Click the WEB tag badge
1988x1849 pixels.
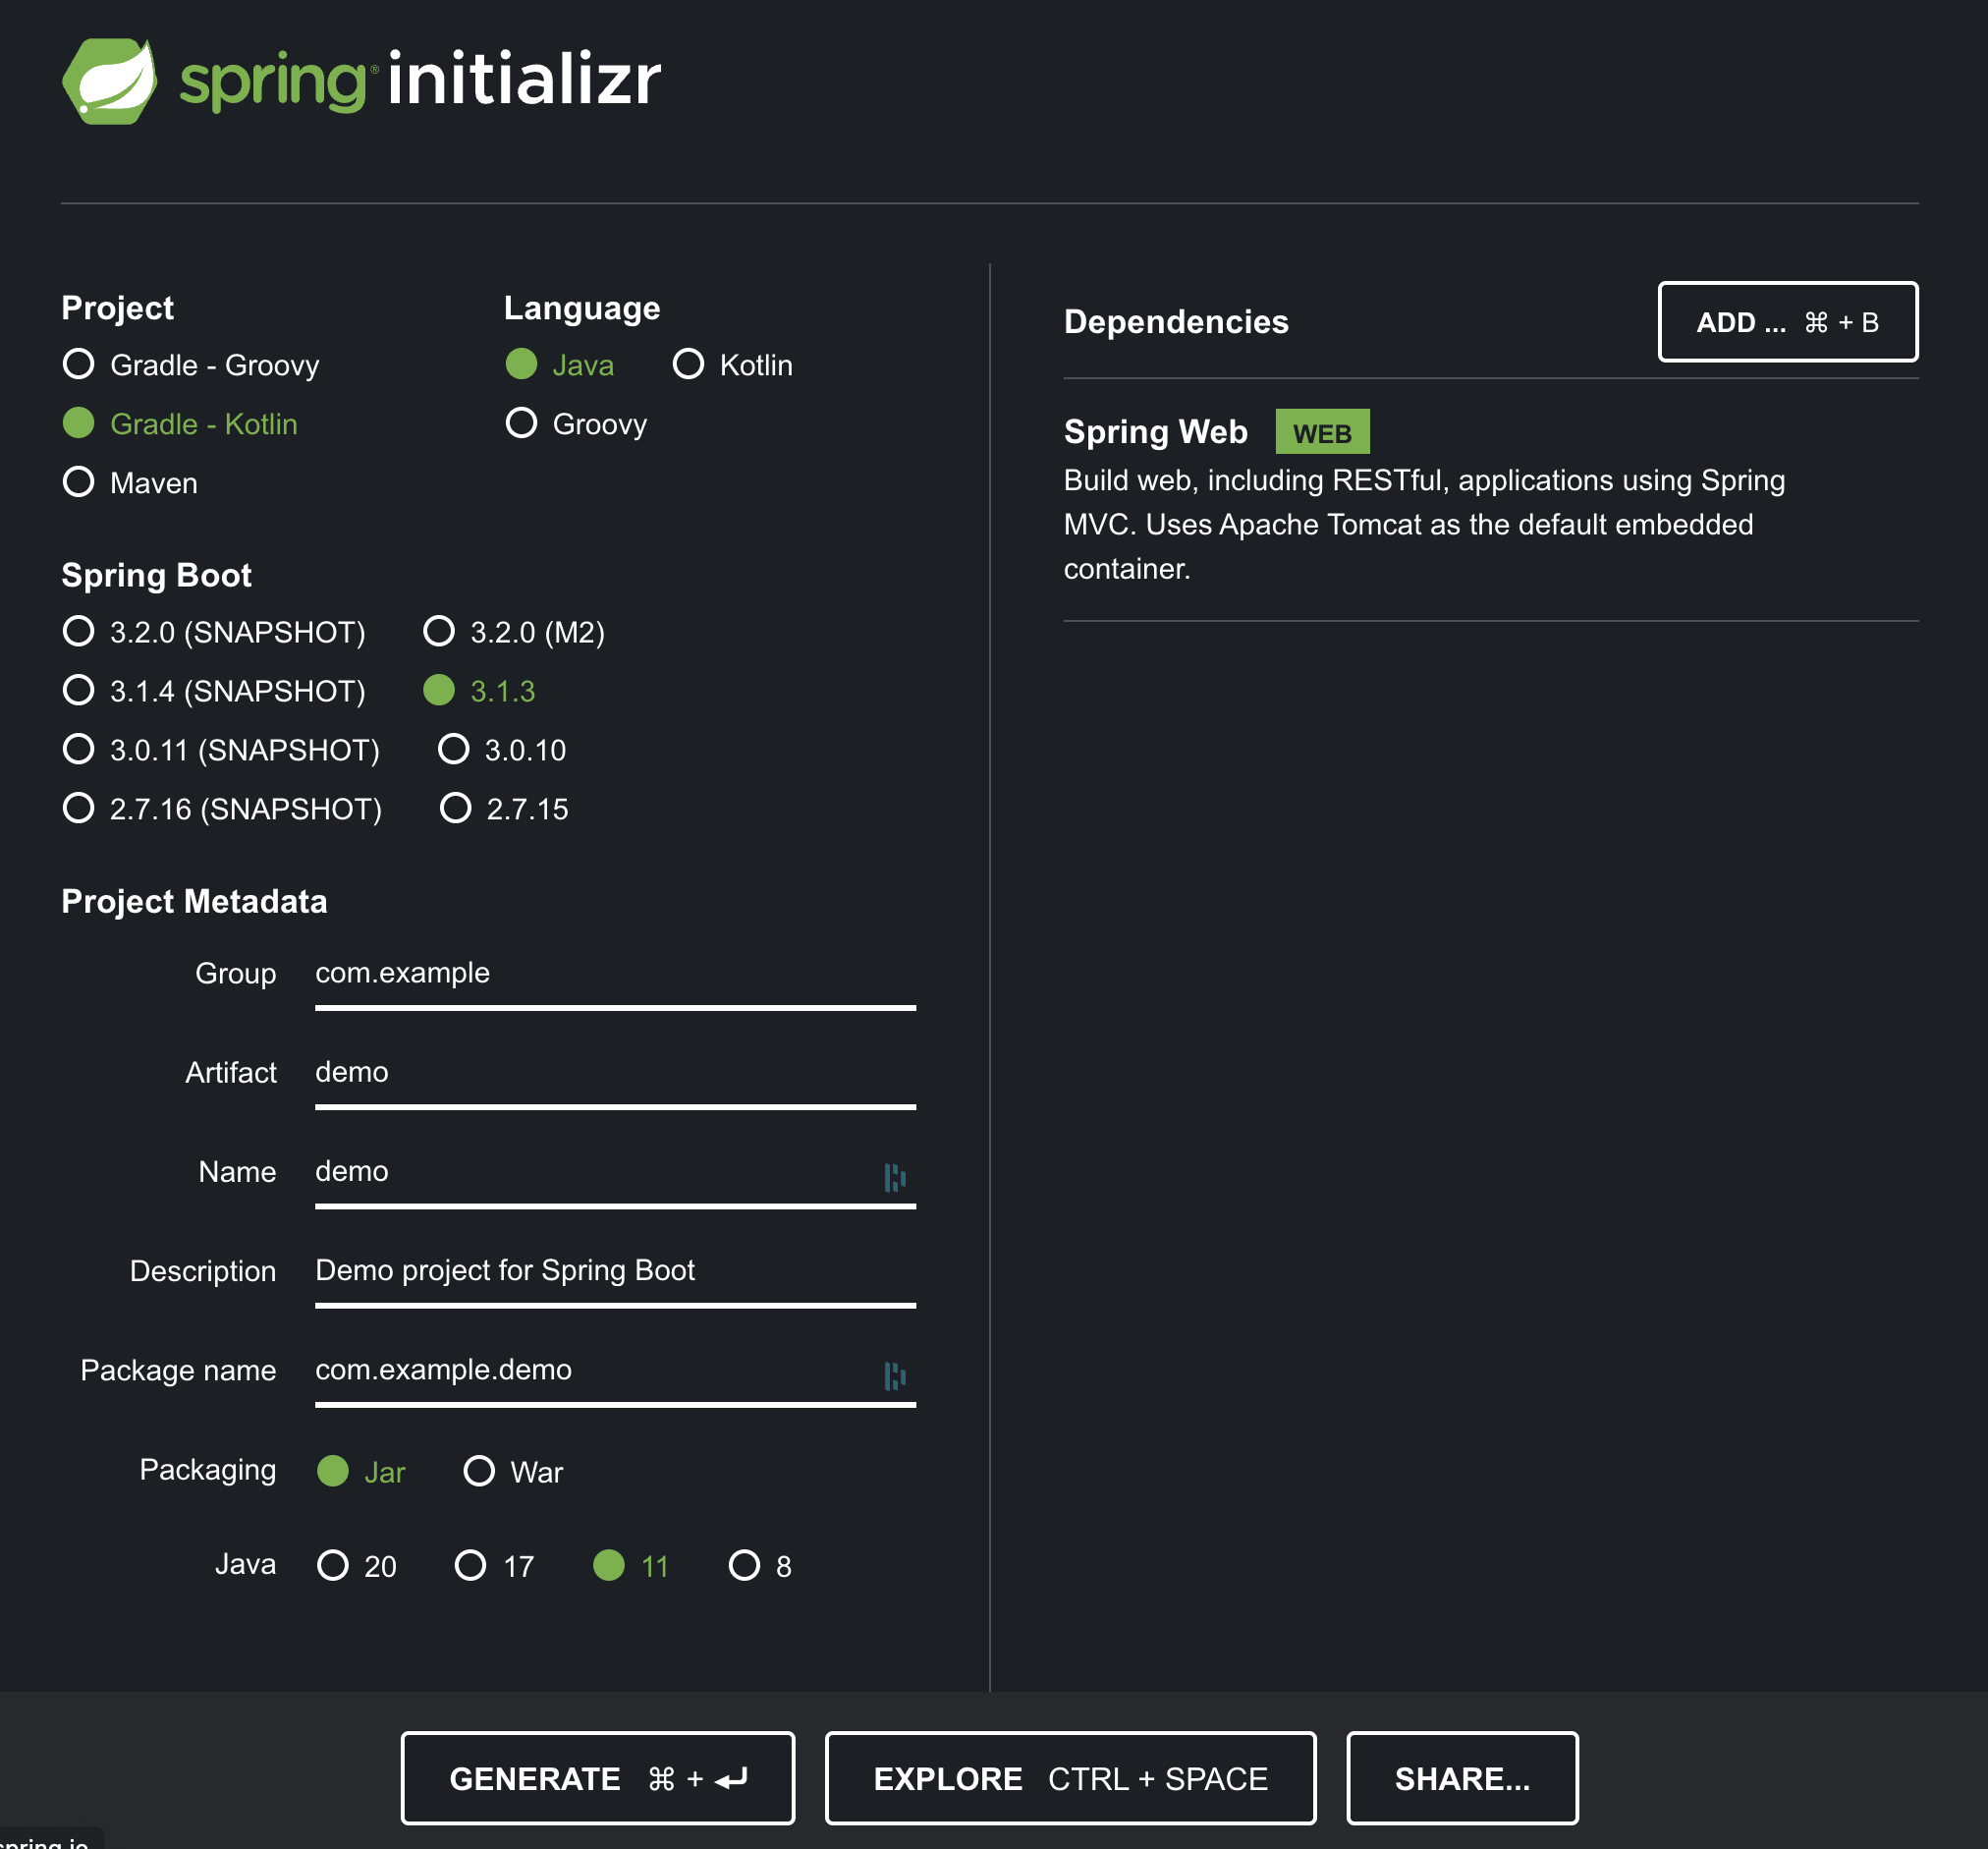(1322, 432)
